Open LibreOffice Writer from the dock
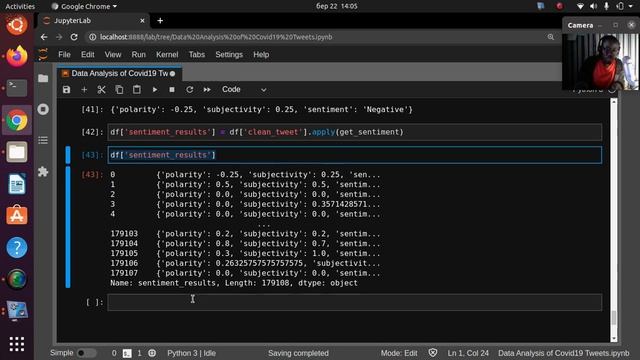Screen dimensions: 640x360 click(x=17, y=184)
